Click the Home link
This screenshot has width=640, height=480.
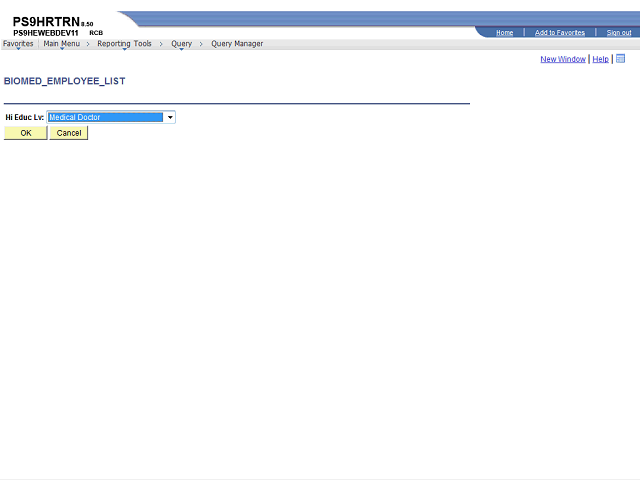tap(504, 33)
